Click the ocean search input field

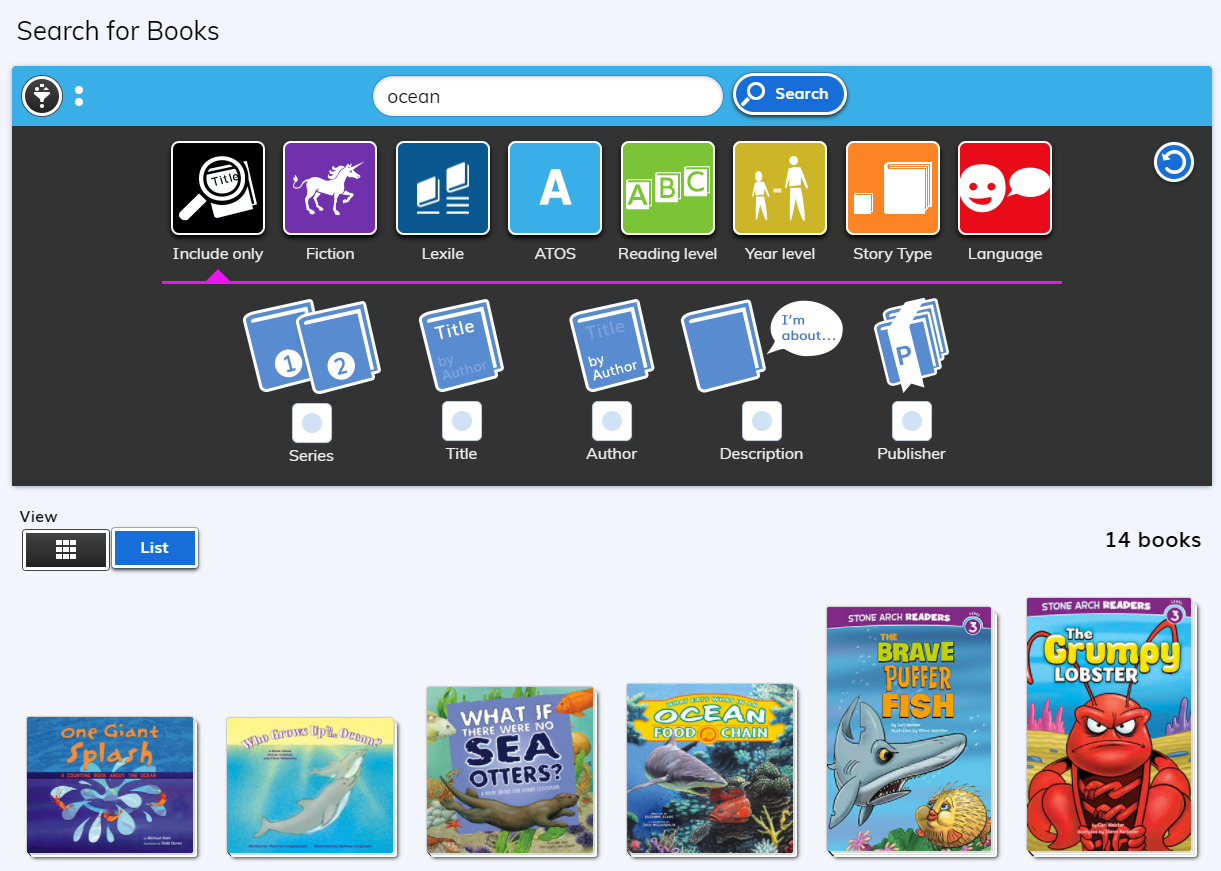(547, 96)
